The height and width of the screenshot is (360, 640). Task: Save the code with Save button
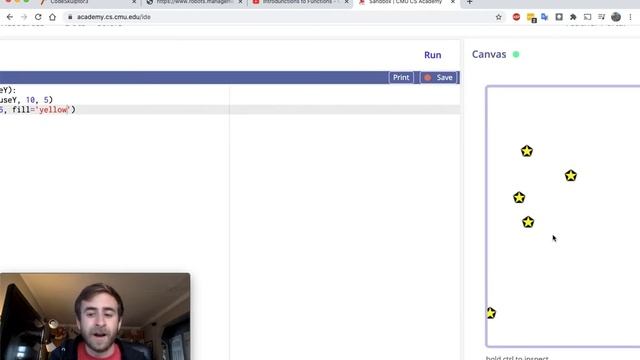click(x=439, y=78)
